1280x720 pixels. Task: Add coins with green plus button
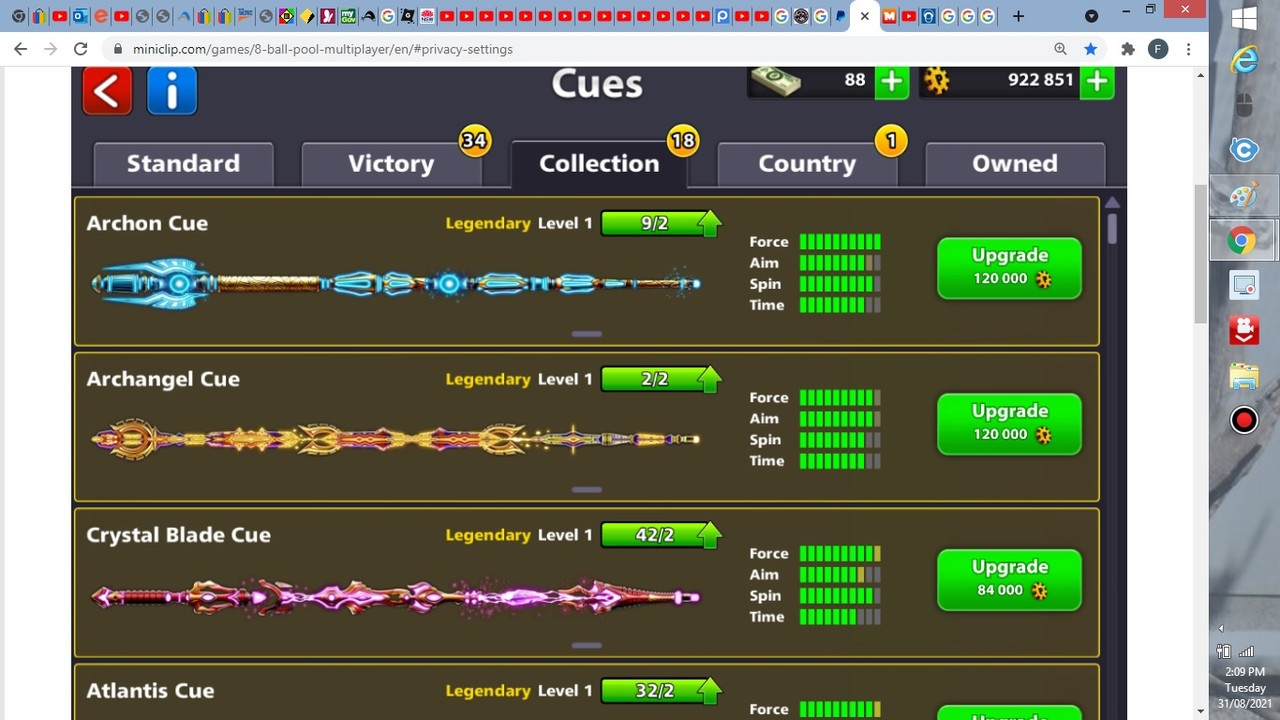point(1097,81)
